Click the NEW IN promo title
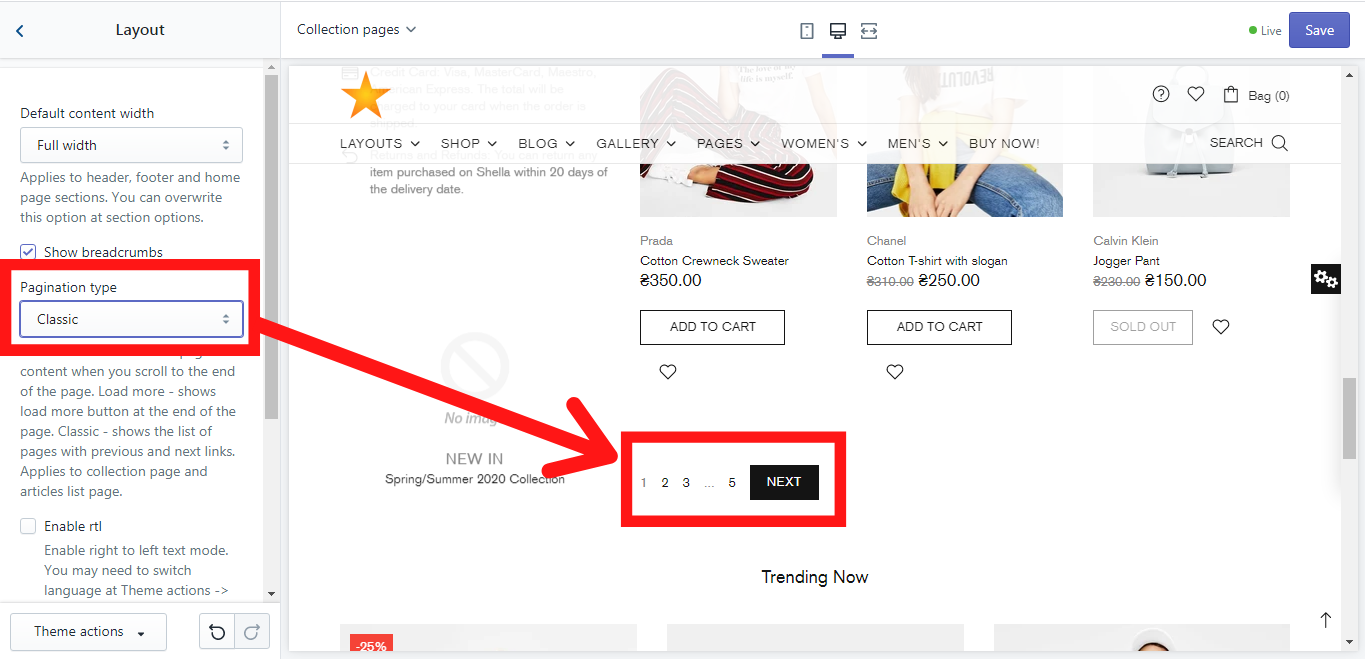The width and height of the screenshot is (1365, 659). 474,459
